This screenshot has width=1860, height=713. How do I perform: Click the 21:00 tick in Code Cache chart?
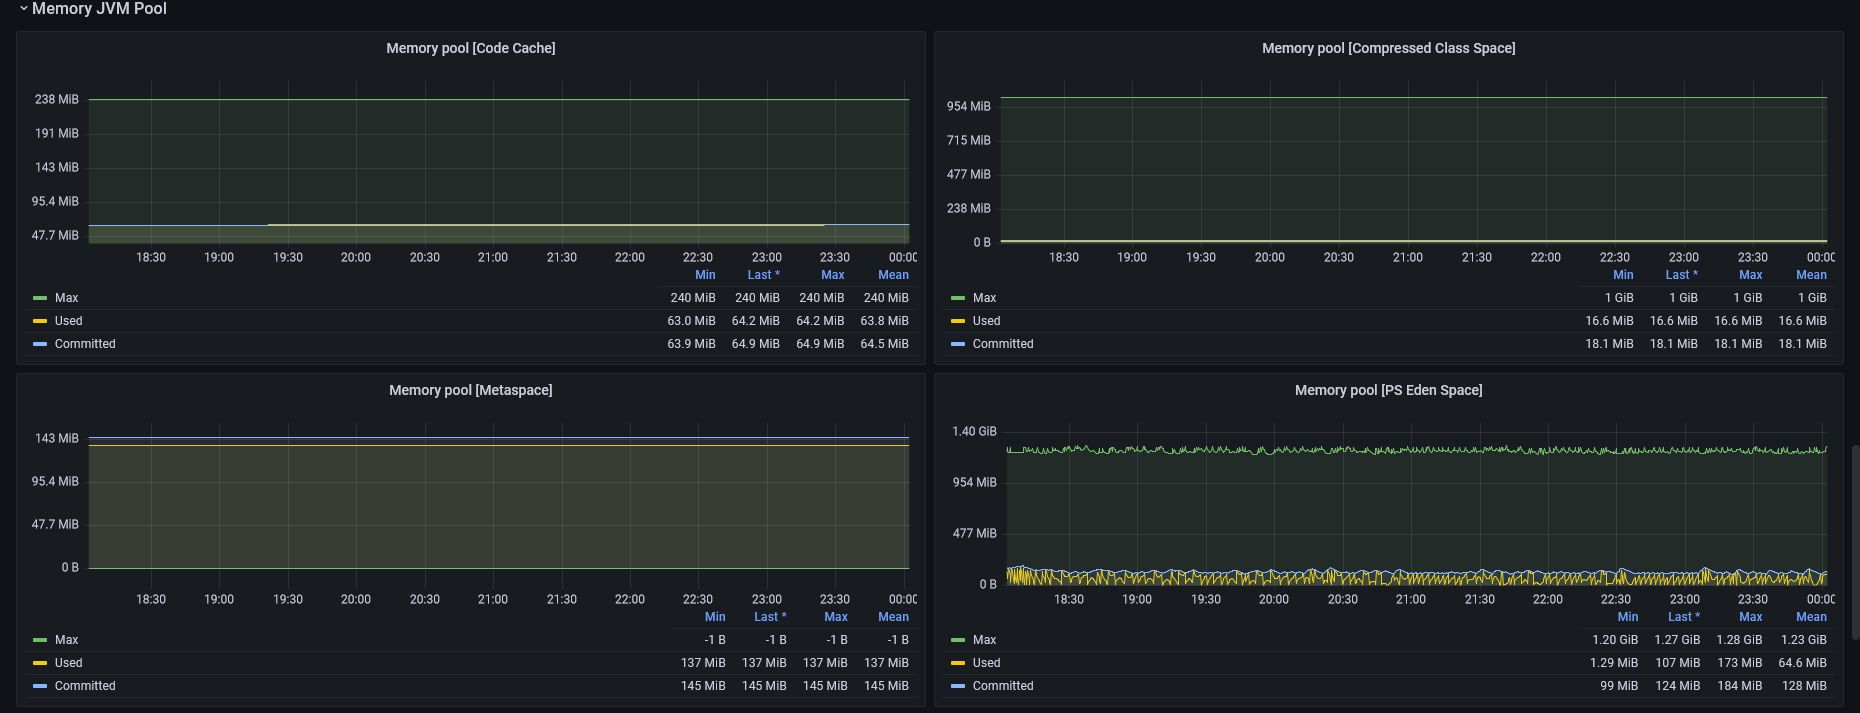pyautogui.click(x=493, y=258)
